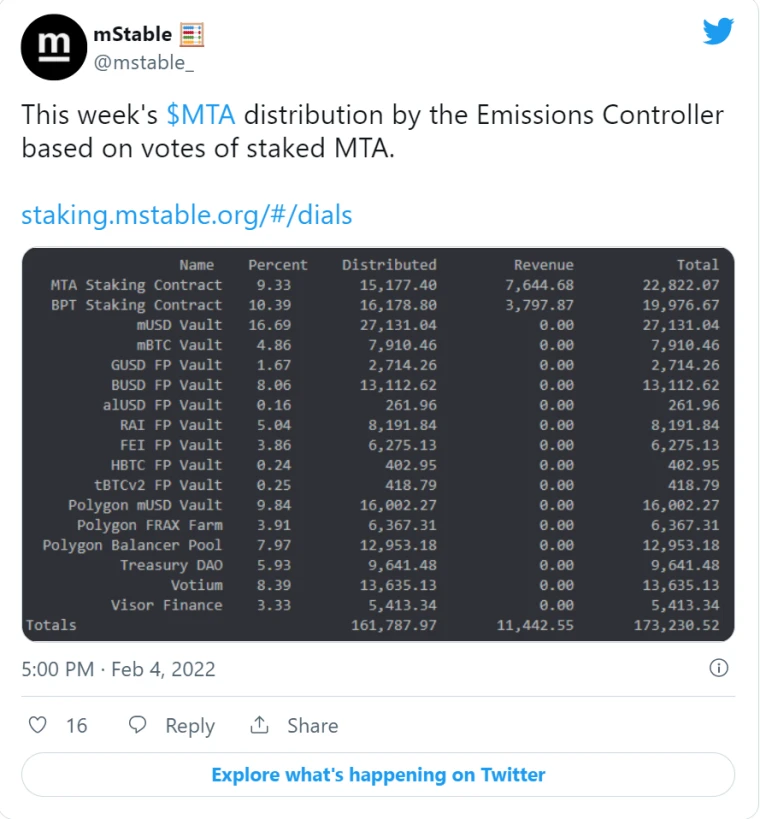Click the abacus emoji beside mStable name
760x819 pixels.
[x=192, y=36]
